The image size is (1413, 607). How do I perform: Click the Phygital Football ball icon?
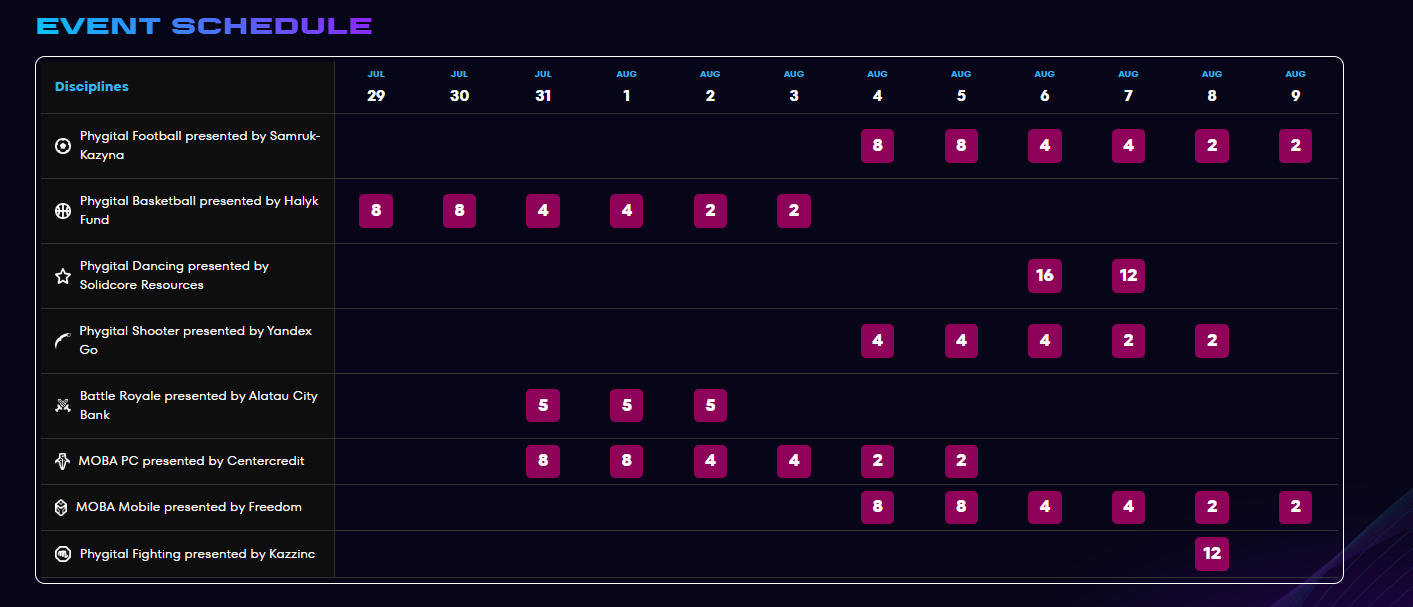click(x=63, y=146)
